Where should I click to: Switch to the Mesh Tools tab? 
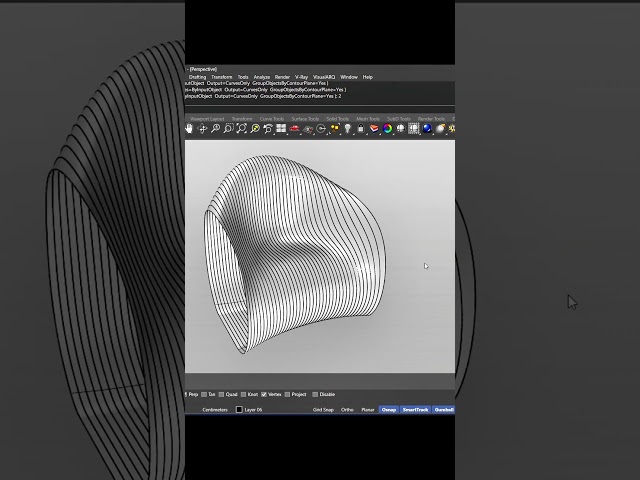pos(368,119)
